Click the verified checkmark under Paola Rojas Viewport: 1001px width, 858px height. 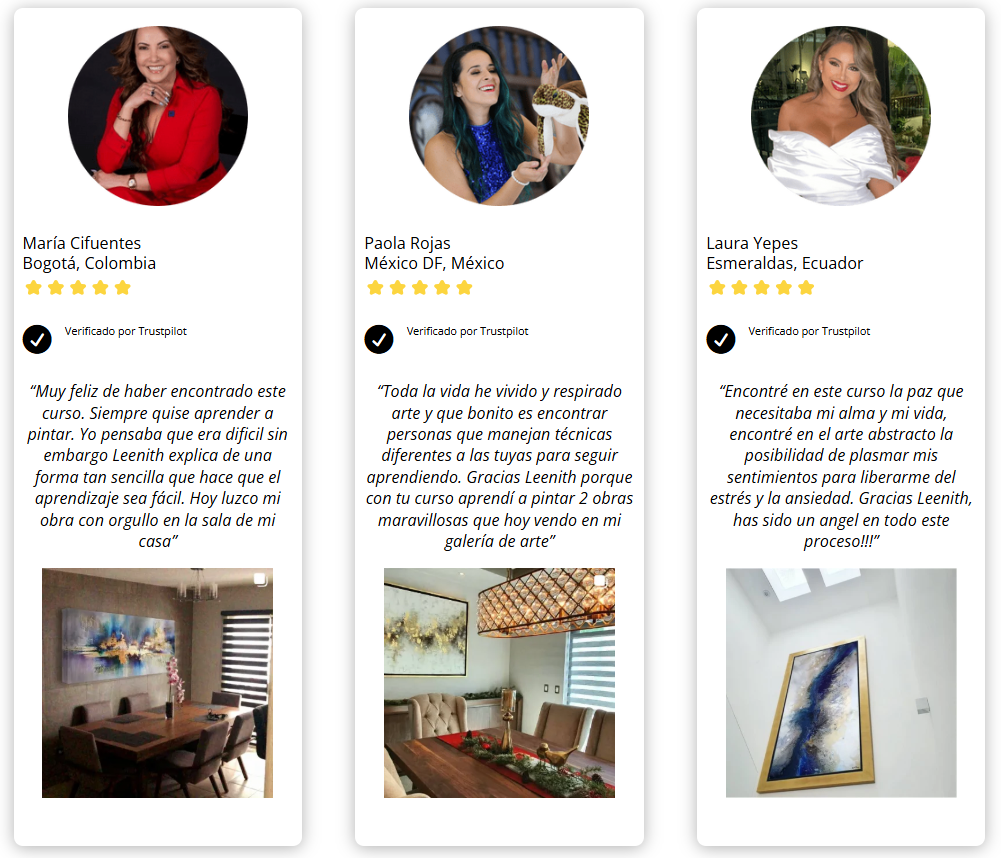(x=379, y=339)
